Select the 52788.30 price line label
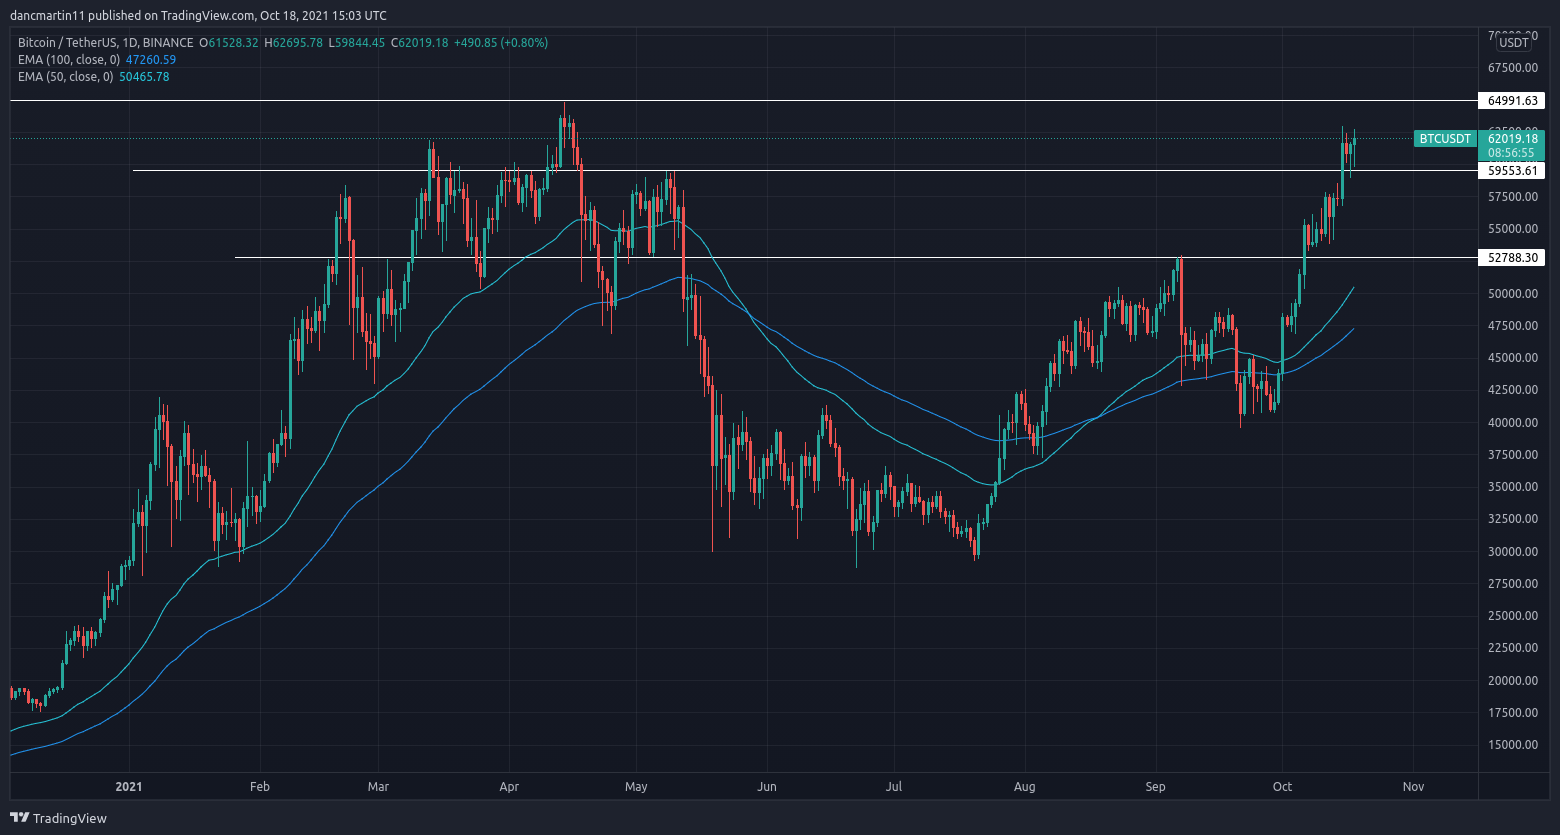Viewport: 1560px width, 835px height. (x=1511, y=258)
